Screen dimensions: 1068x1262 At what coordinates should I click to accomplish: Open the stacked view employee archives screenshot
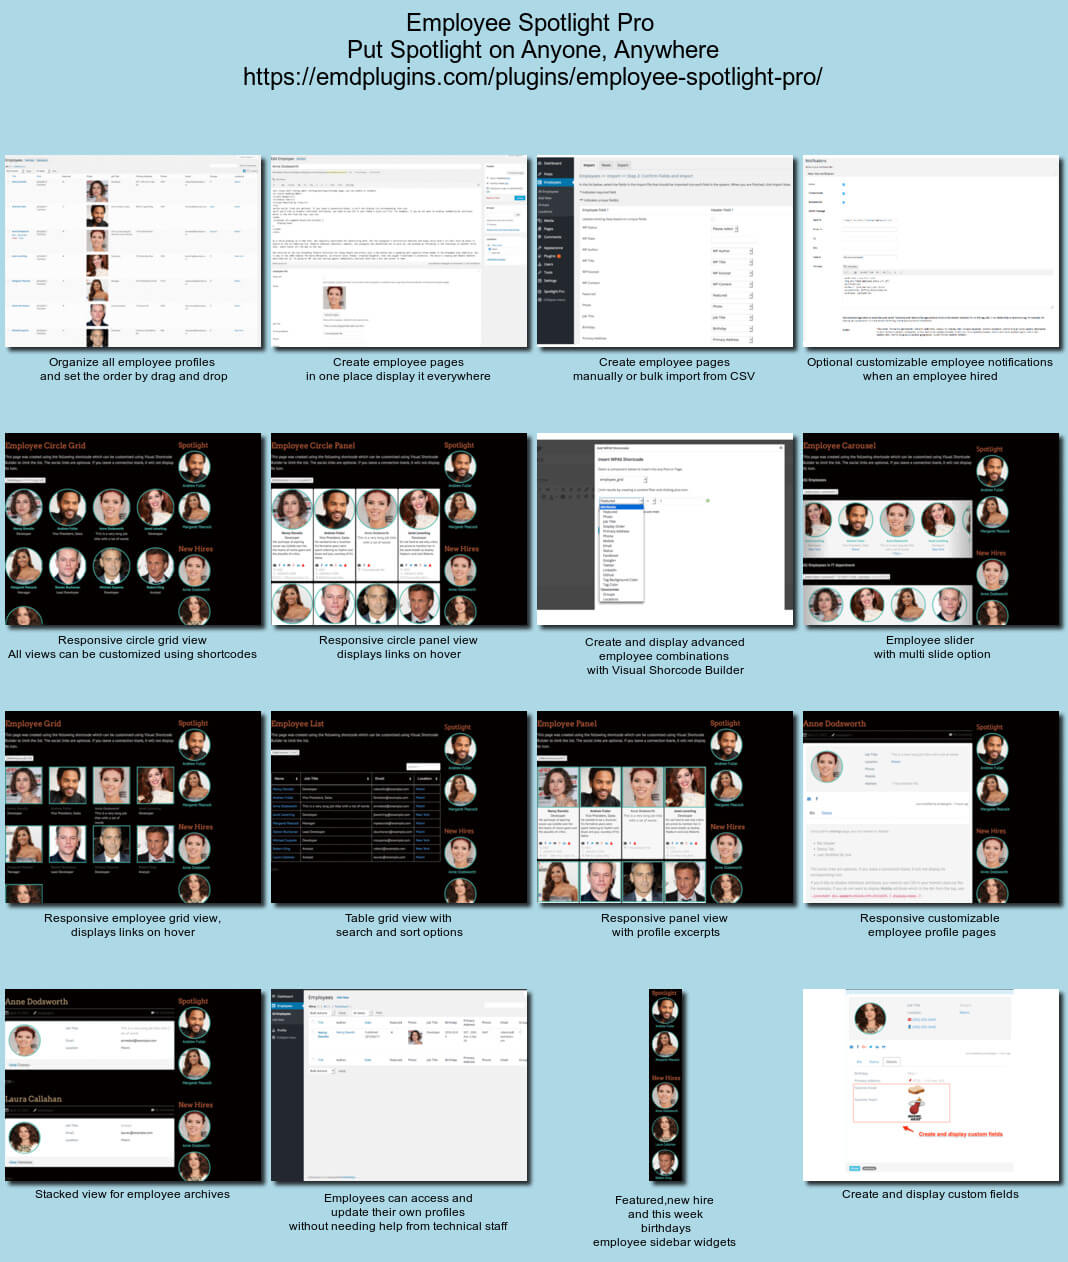(x=133, y=1085)
